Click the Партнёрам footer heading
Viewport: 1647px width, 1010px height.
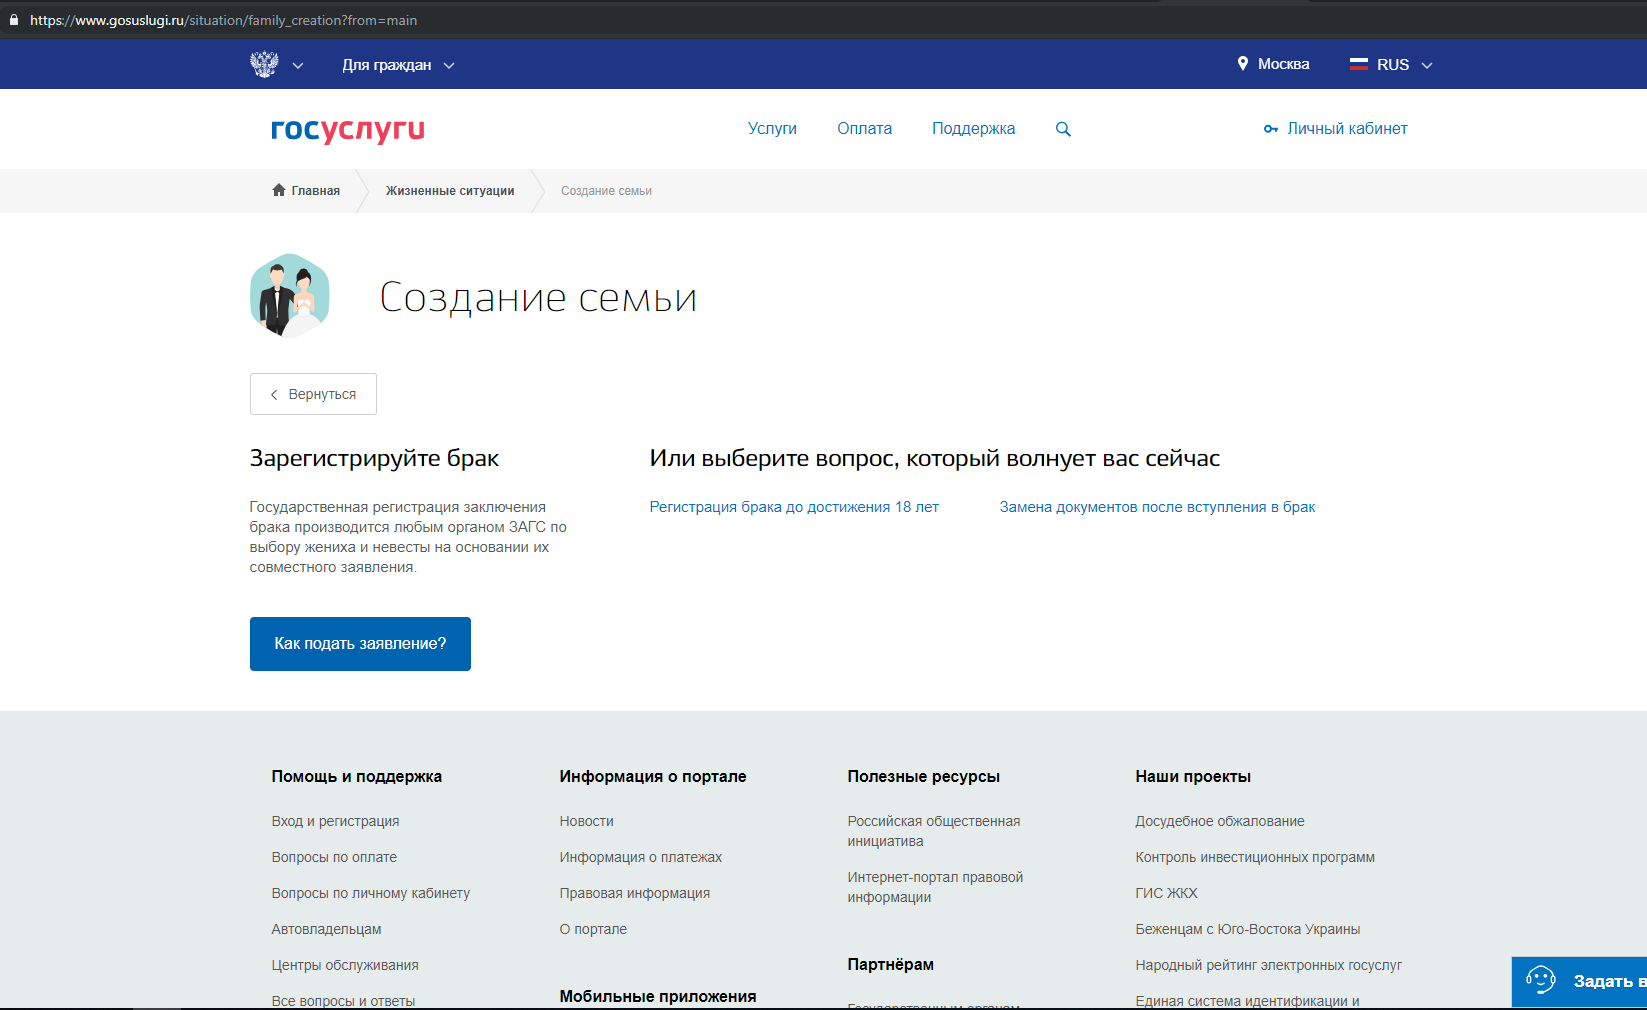coord(891,964)
